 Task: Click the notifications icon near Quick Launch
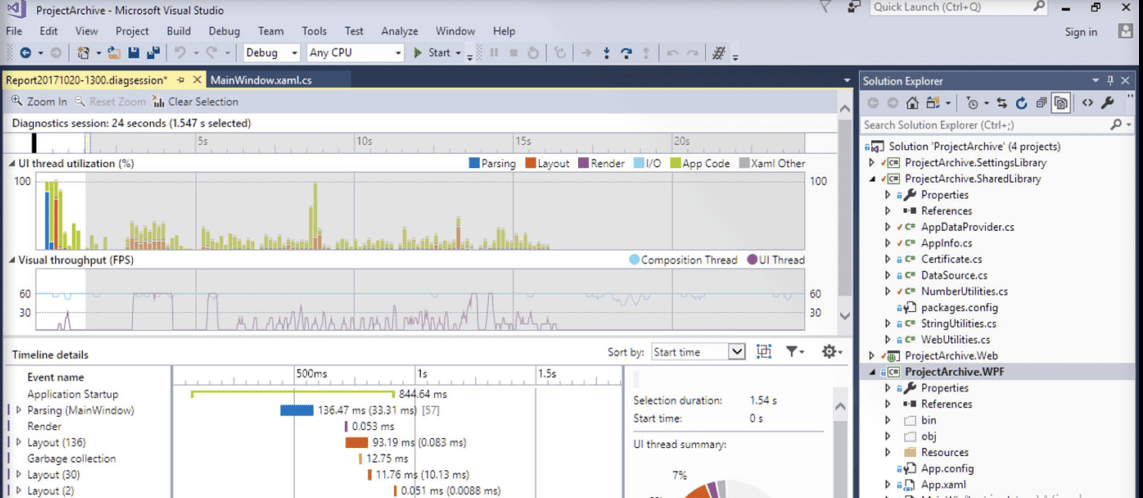point(854,7)
